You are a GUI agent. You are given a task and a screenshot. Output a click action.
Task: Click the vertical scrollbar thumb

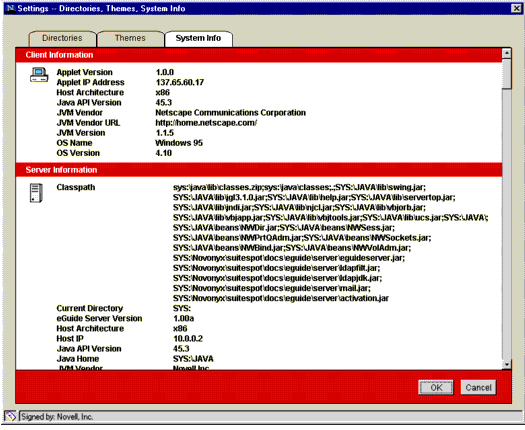tap(507, 74)
